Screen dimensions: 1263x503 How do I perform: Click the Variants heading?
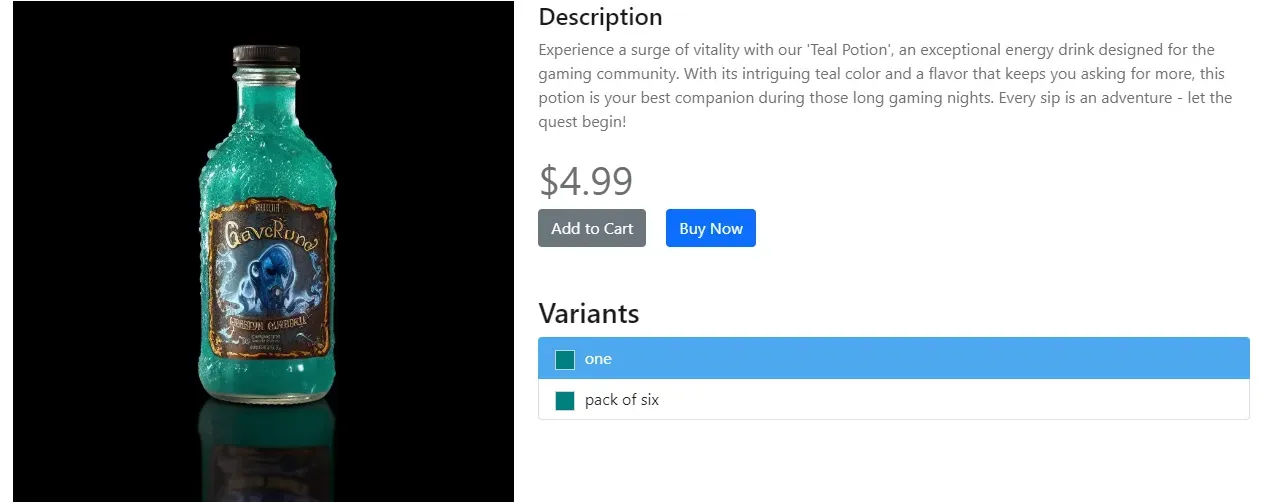point(588,313)
